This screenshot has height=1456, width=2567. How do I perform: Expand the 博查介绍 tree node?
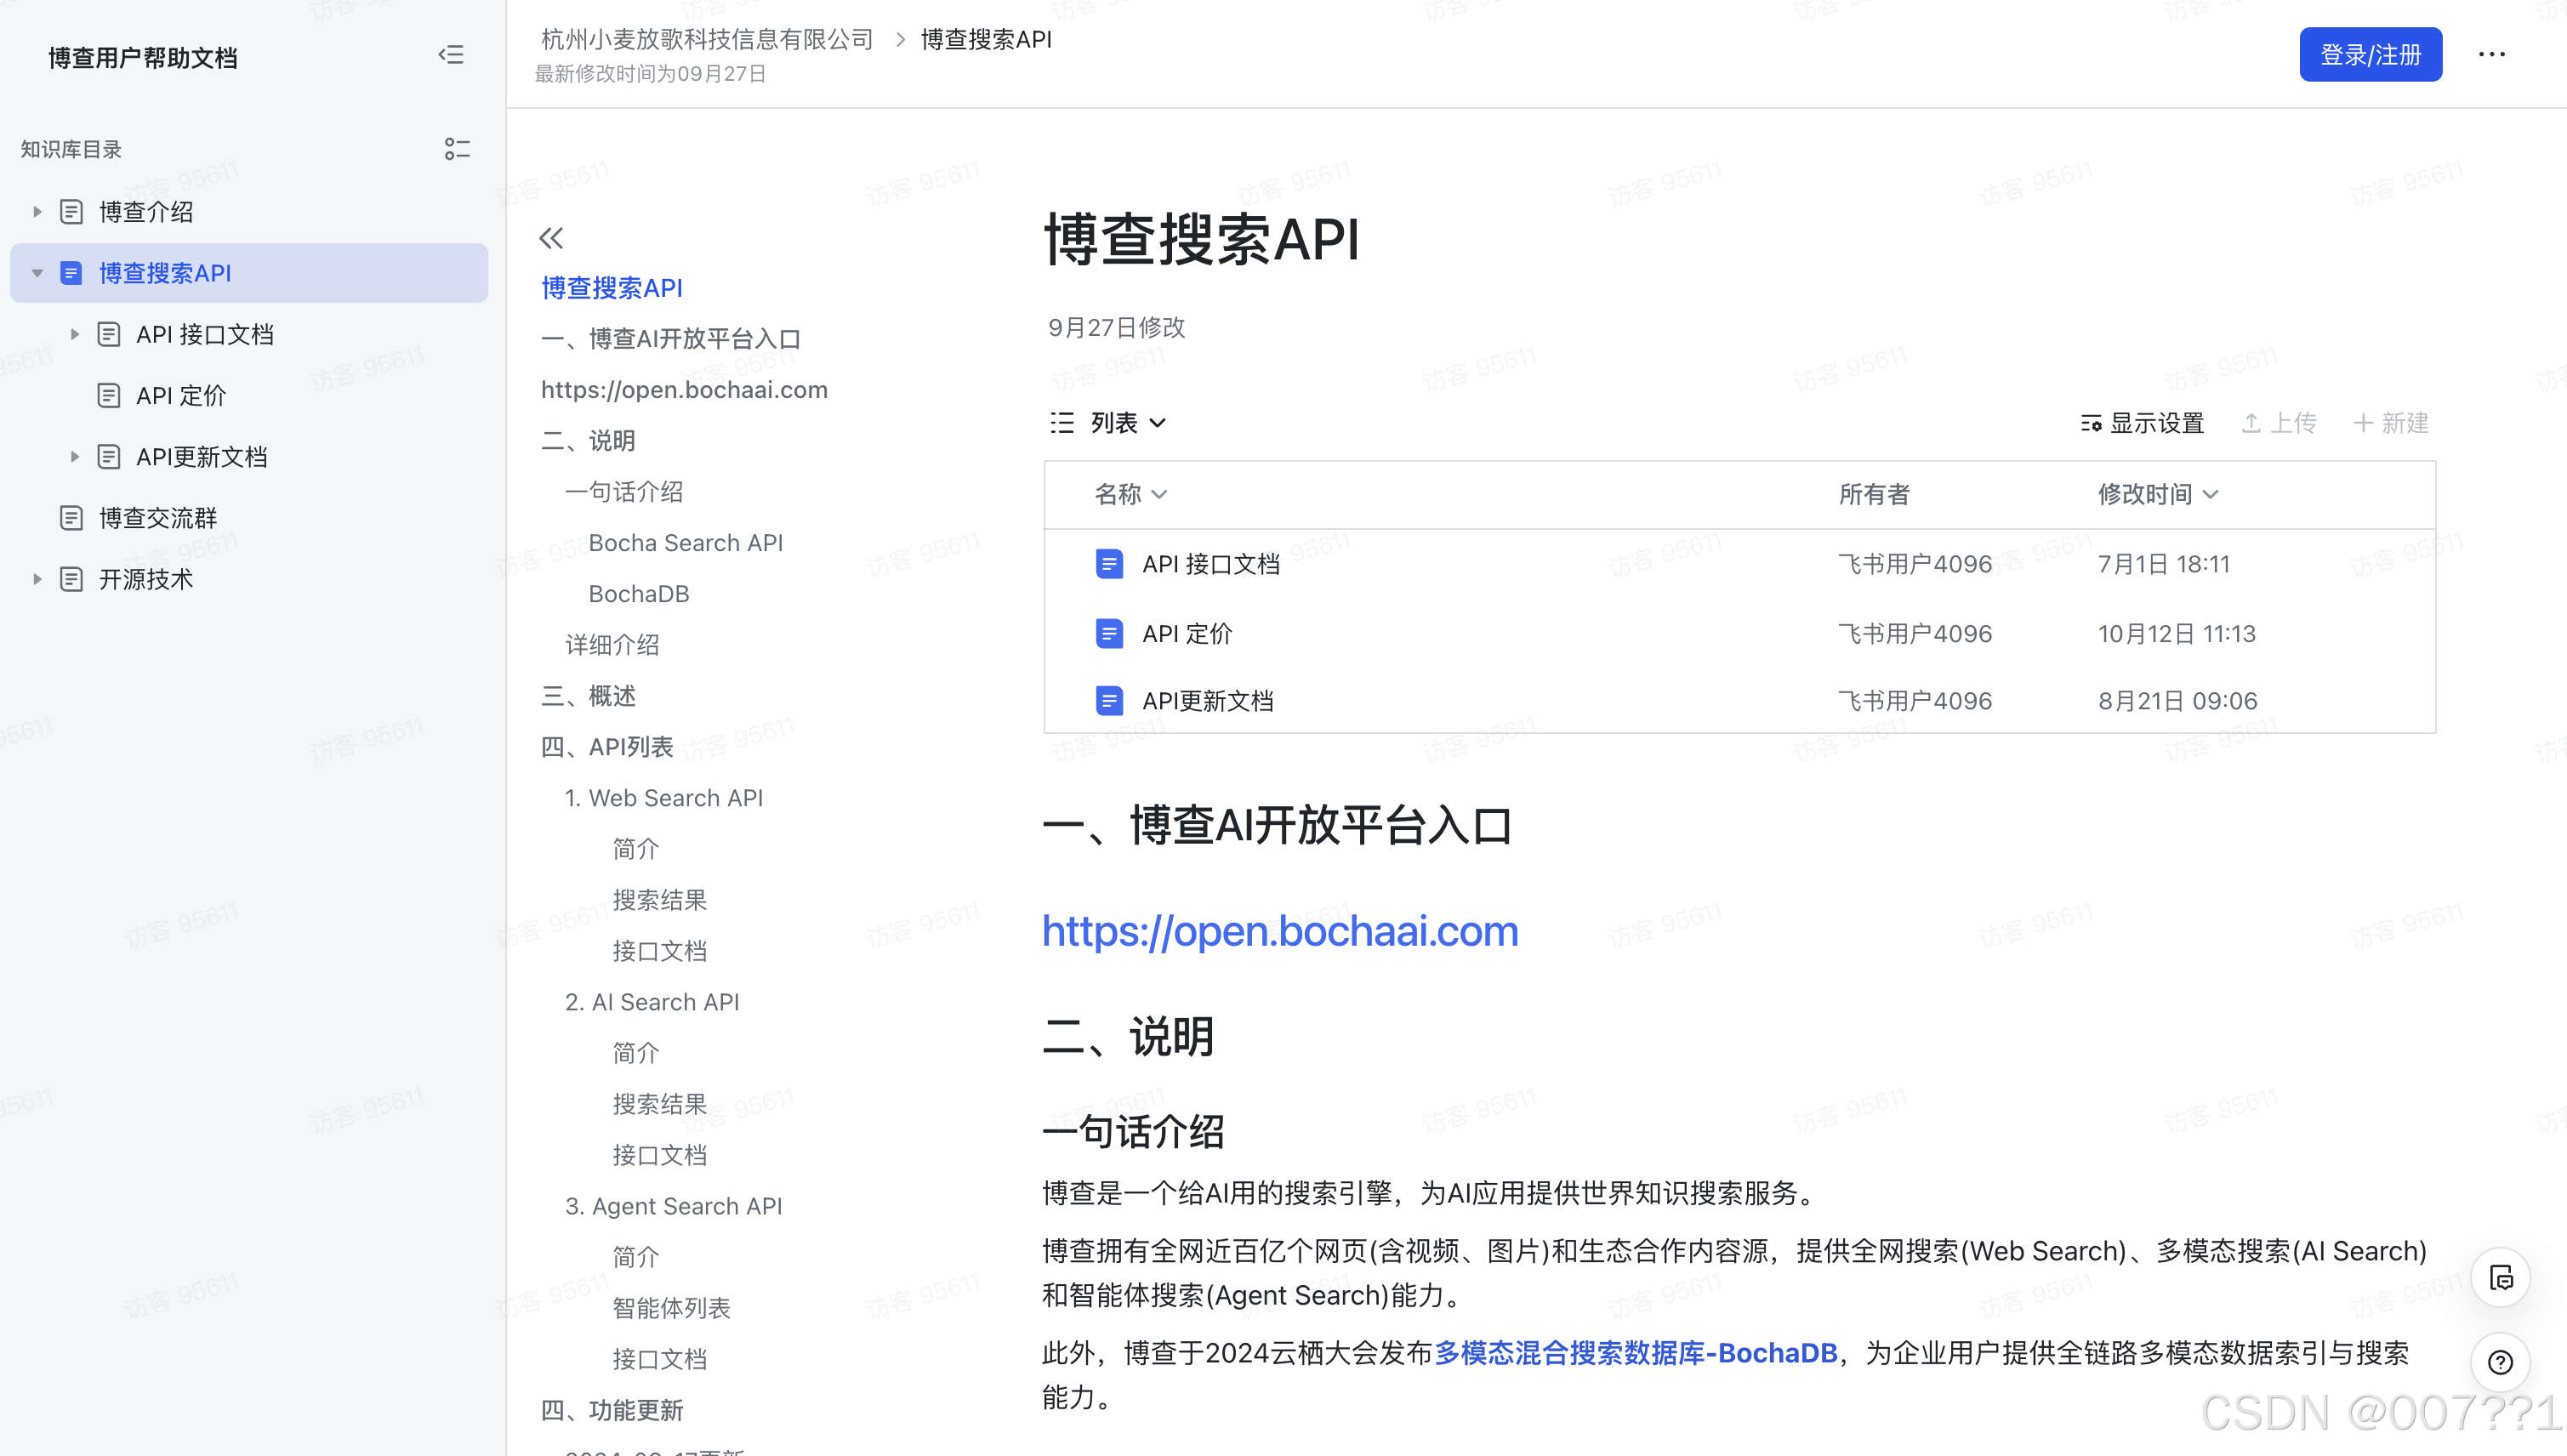(37, 212)
